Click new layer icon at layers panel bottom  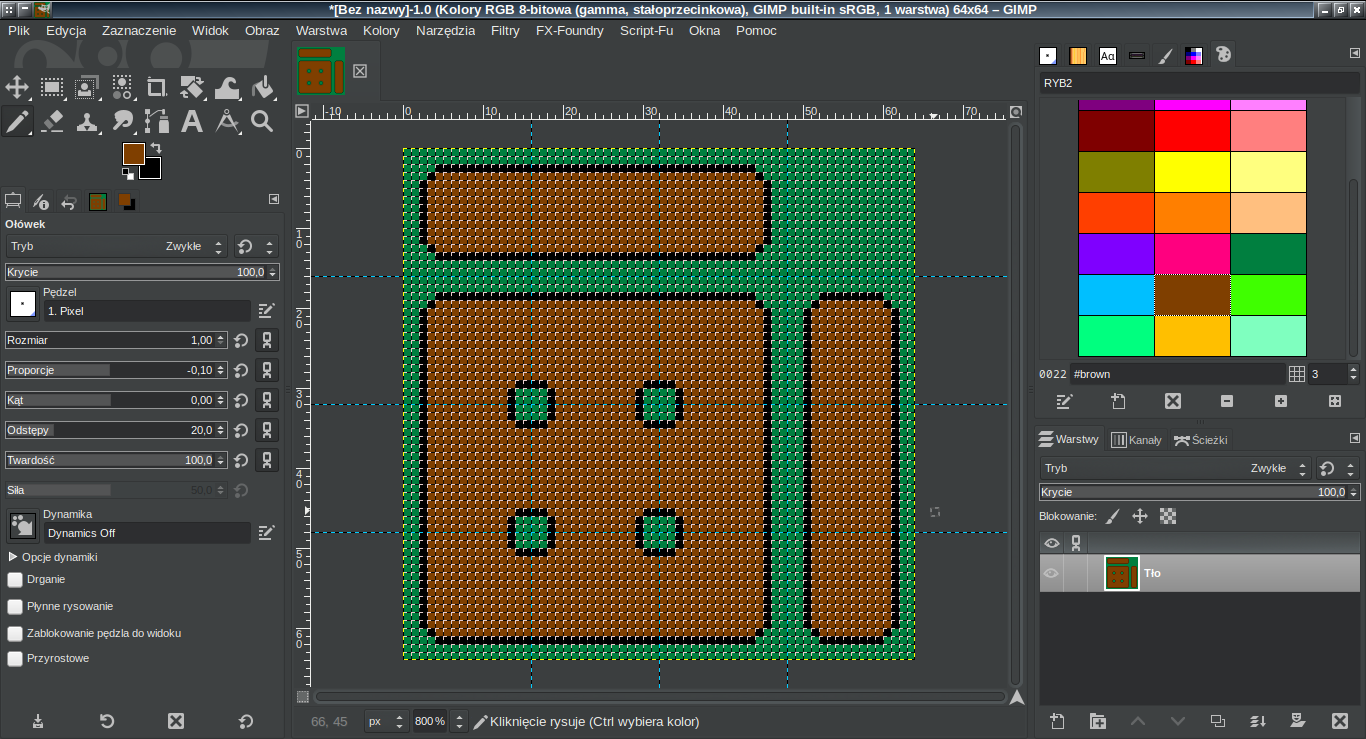point(1057,721)
